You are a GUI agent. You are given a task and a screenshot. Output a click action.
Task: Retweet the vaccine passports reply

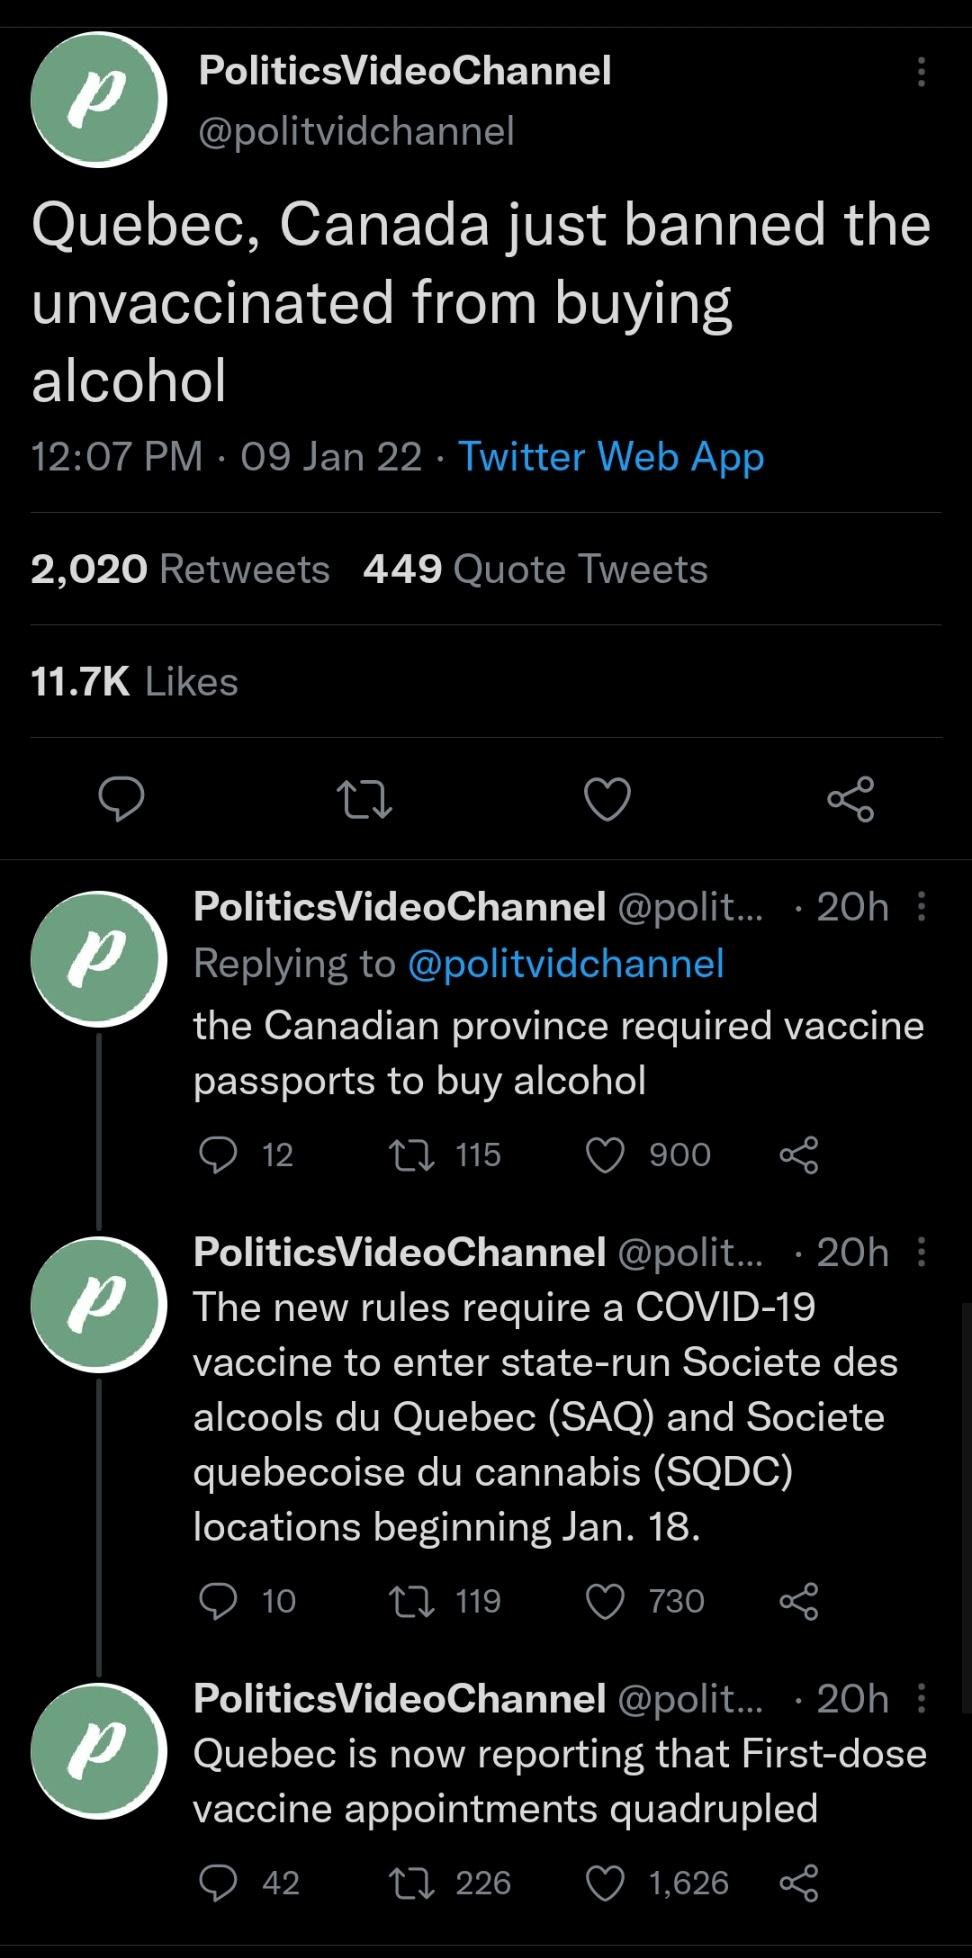click(x=410, y=1155)
